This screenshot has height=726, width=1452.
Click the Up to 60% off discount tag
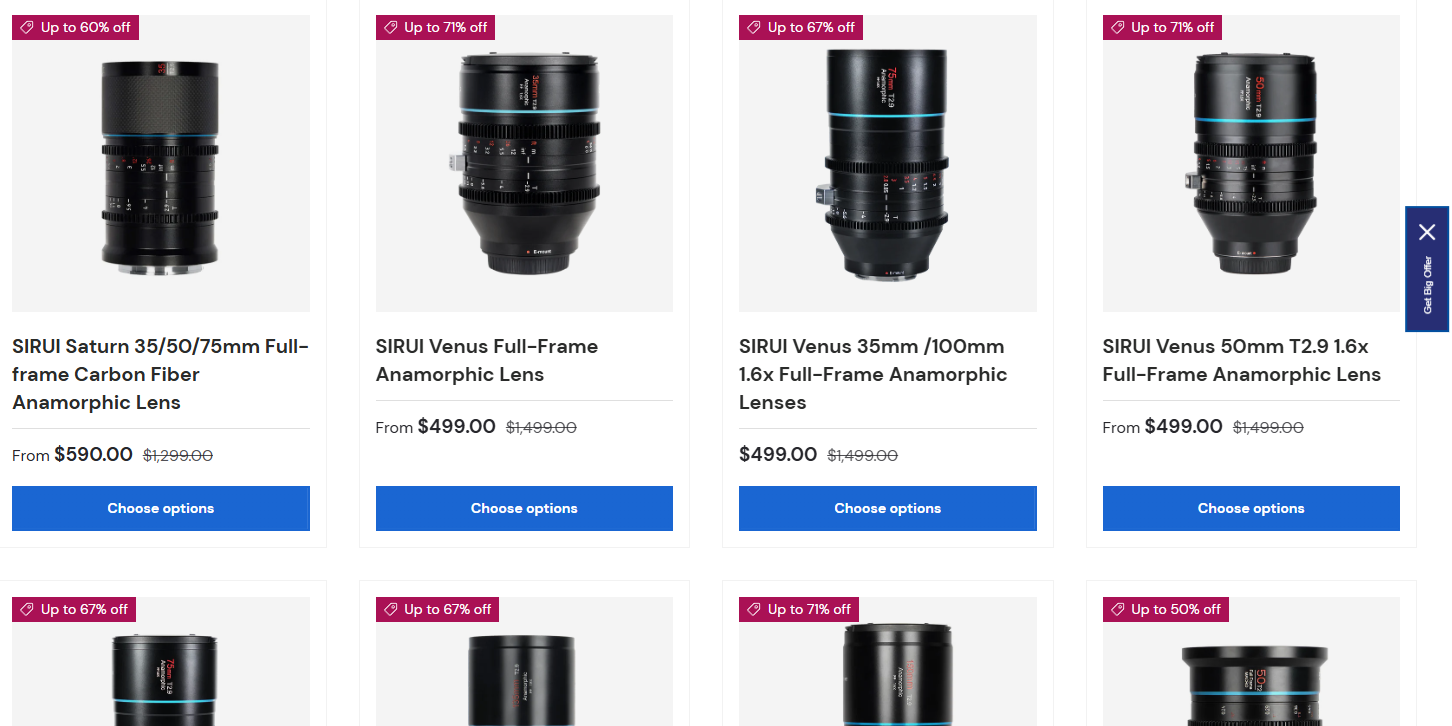(x=75, y=27)
